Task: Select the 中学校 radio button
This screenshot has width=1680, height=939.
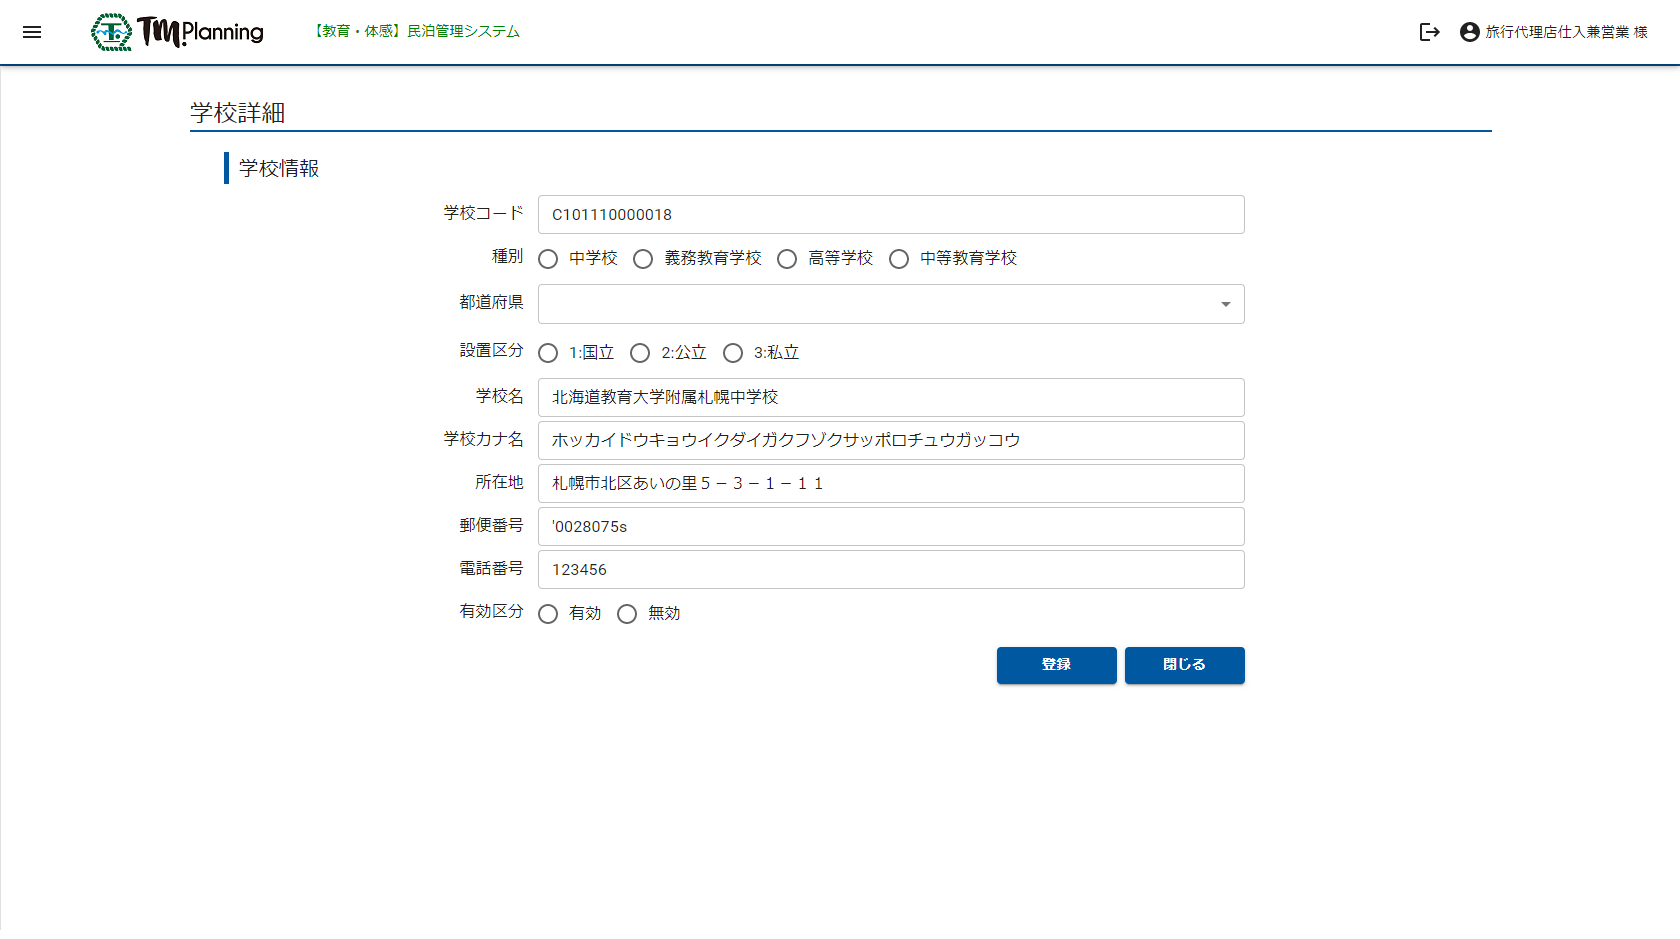Action: click(548, 259)
